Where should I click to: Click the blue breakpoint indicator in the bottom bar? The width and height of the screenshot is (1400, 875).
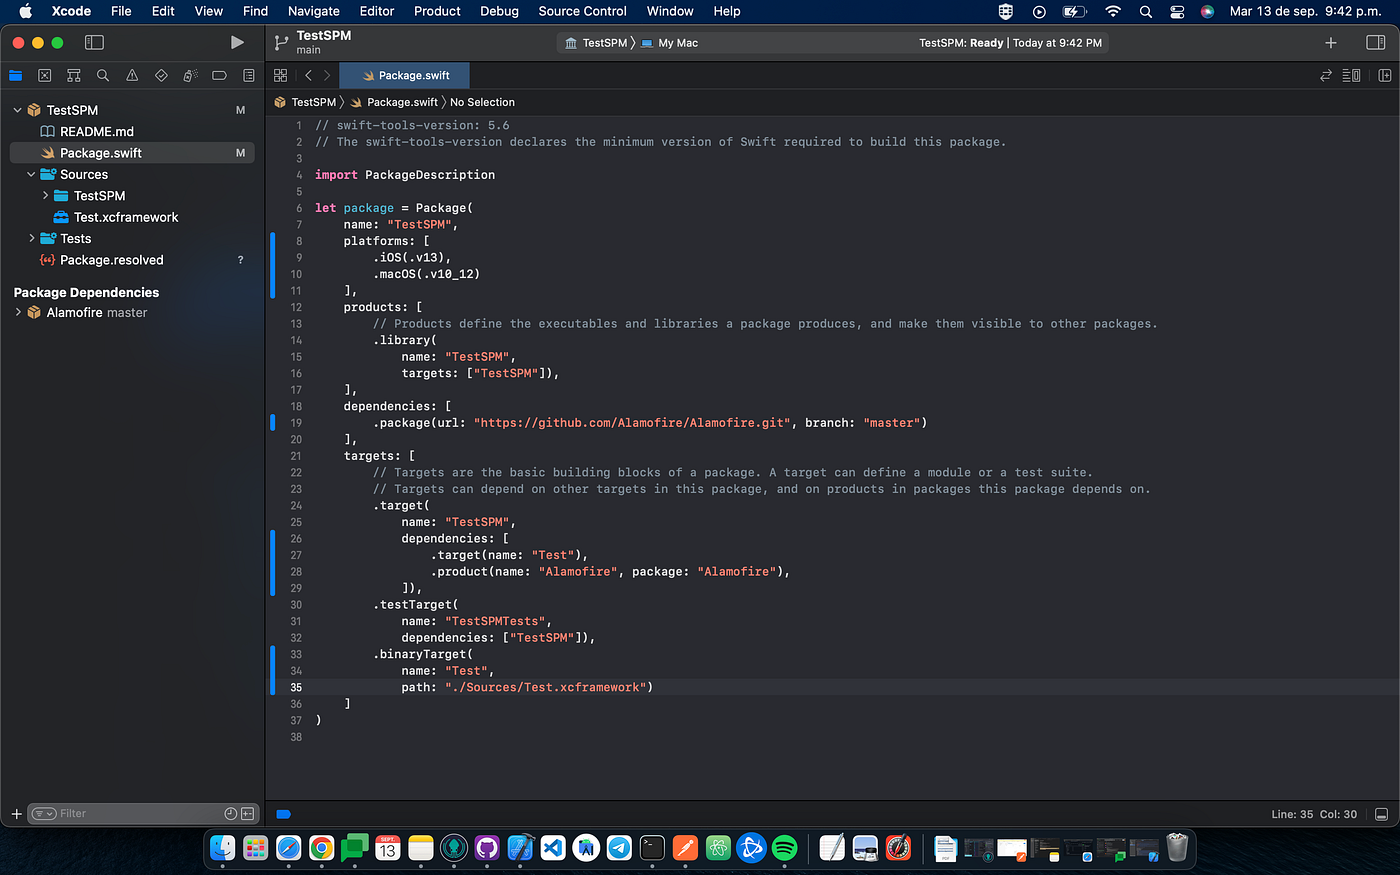point(283,814)
